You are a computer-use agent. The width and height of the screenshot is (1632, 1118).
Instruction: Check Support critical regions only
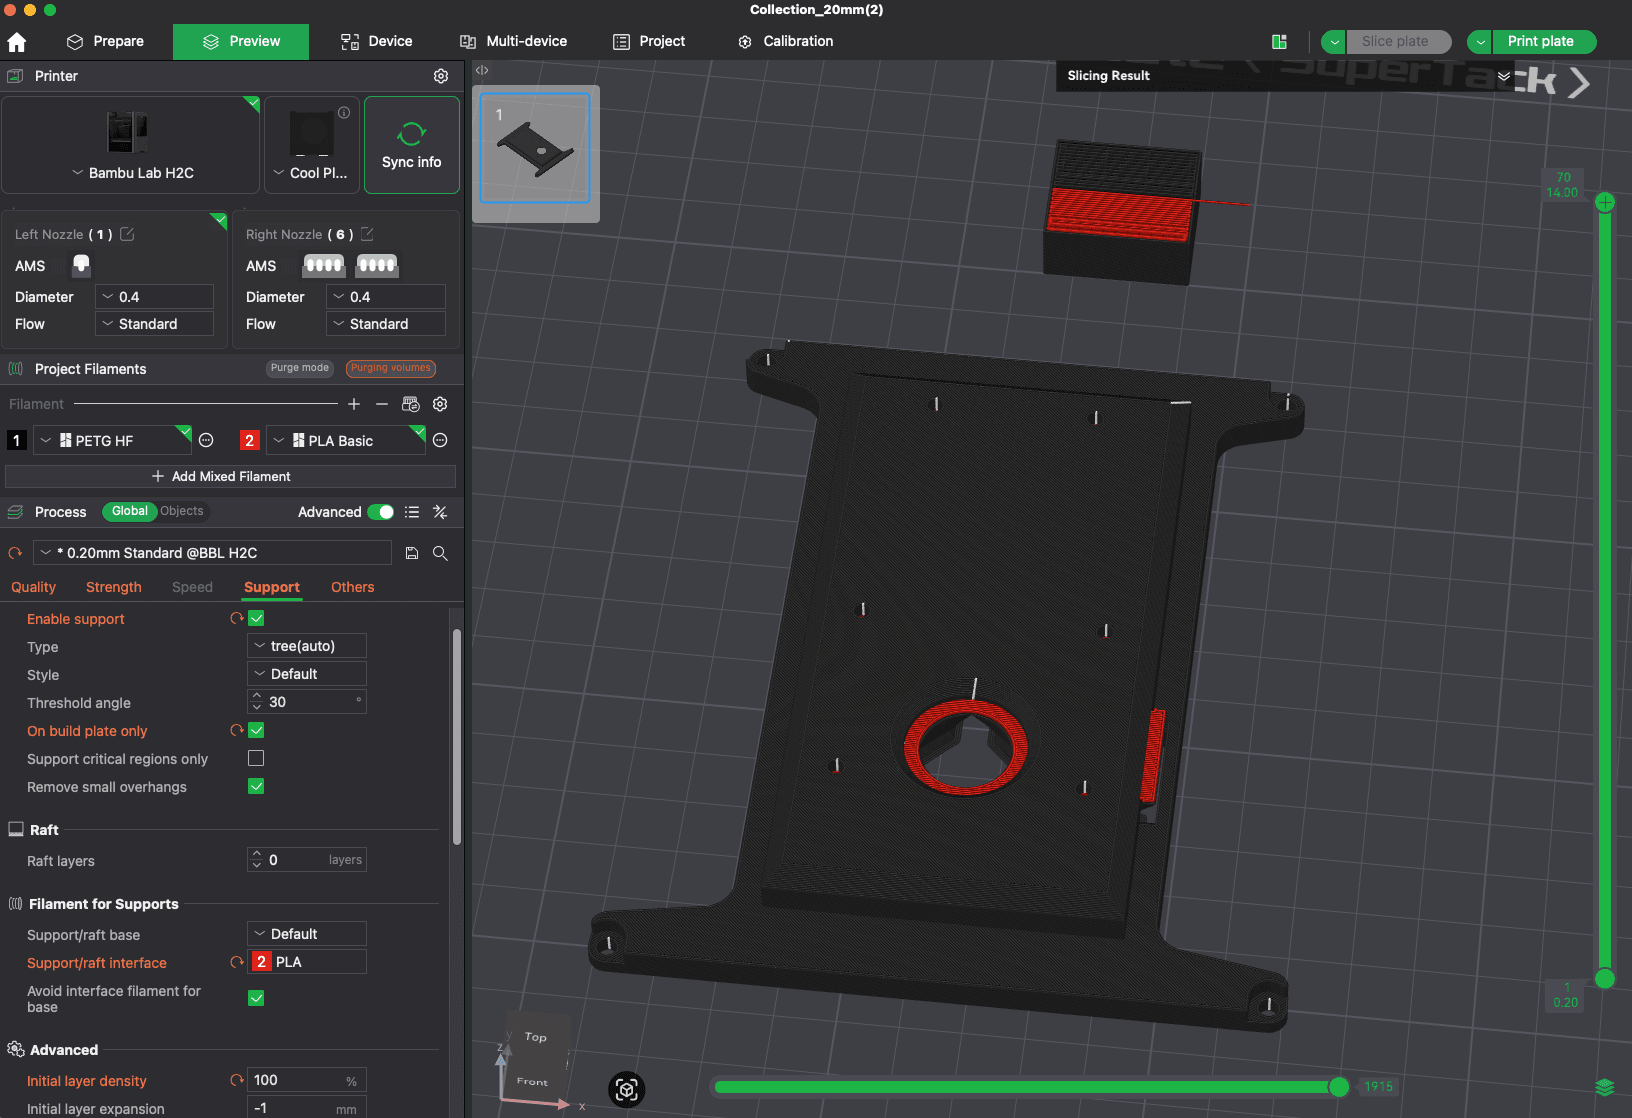[256, 759]
